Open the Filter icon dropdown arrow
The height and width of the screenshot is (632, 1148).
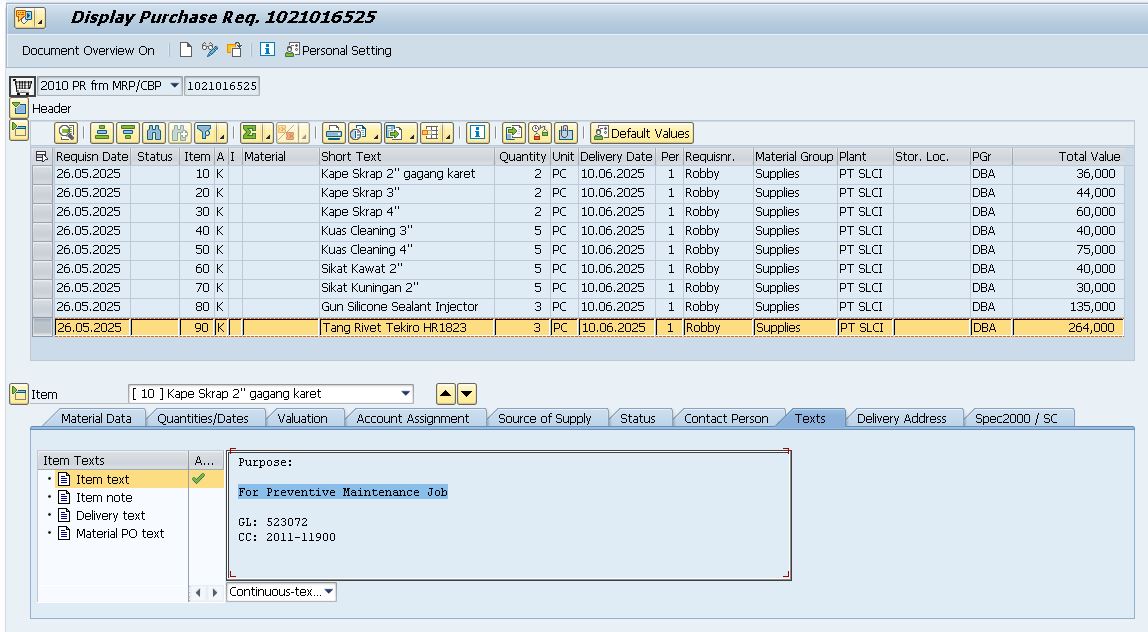pyautogui.click(x=222, y=135)
